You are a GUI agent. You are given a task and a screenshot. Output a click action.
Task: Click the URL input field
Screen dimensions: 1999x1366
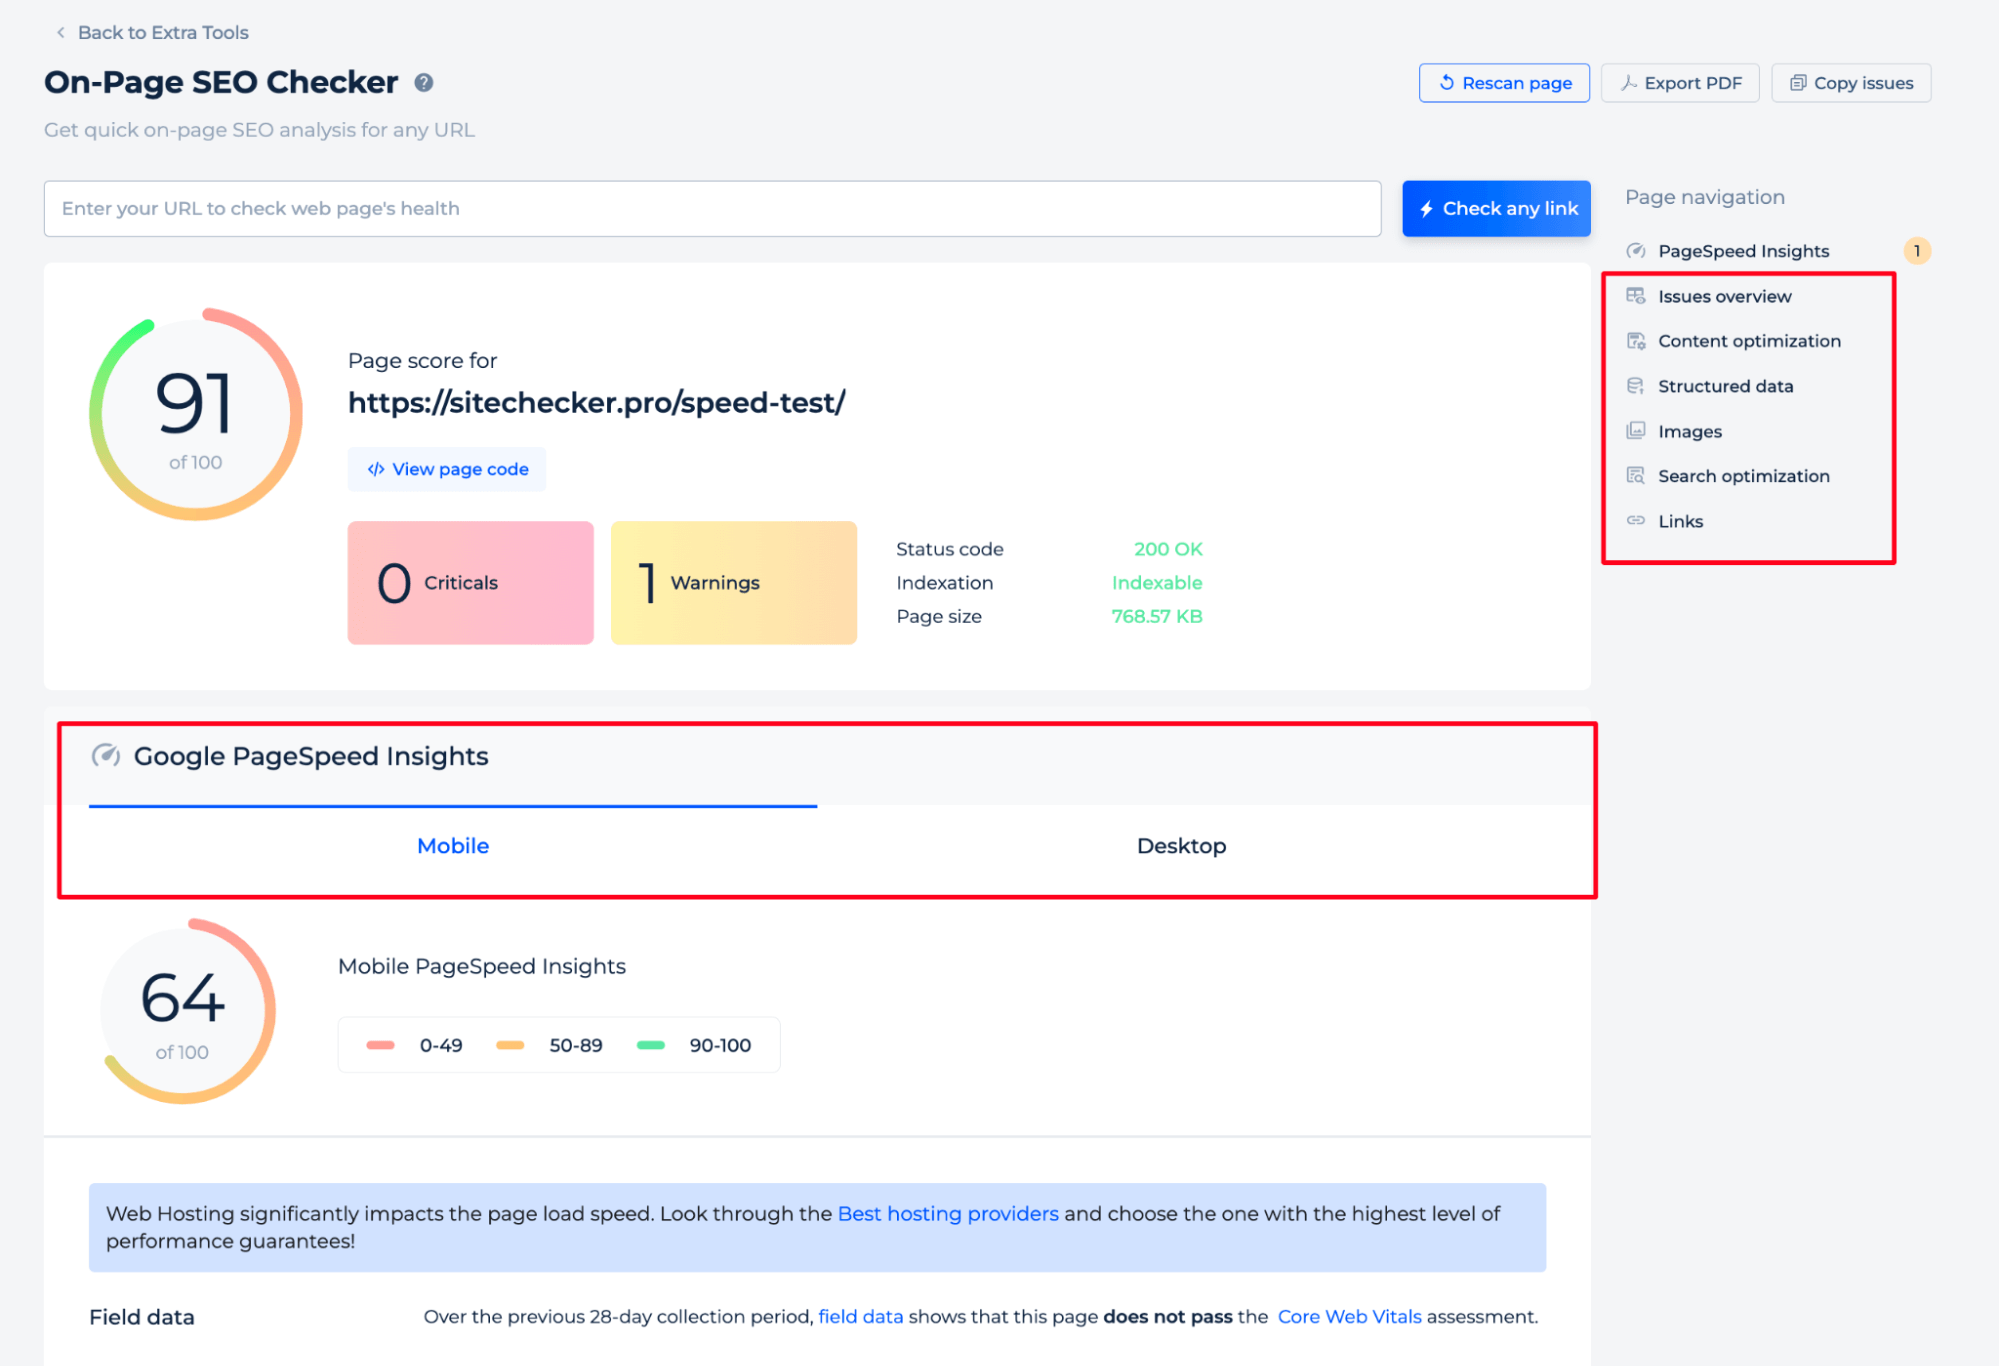click(x=712, y=209)
